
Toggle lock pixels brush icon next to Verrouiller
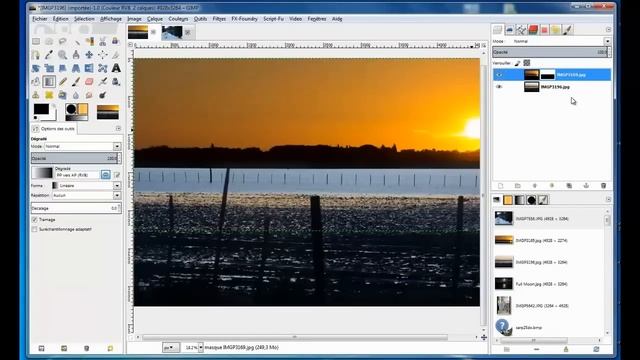[x=518, y=63]
